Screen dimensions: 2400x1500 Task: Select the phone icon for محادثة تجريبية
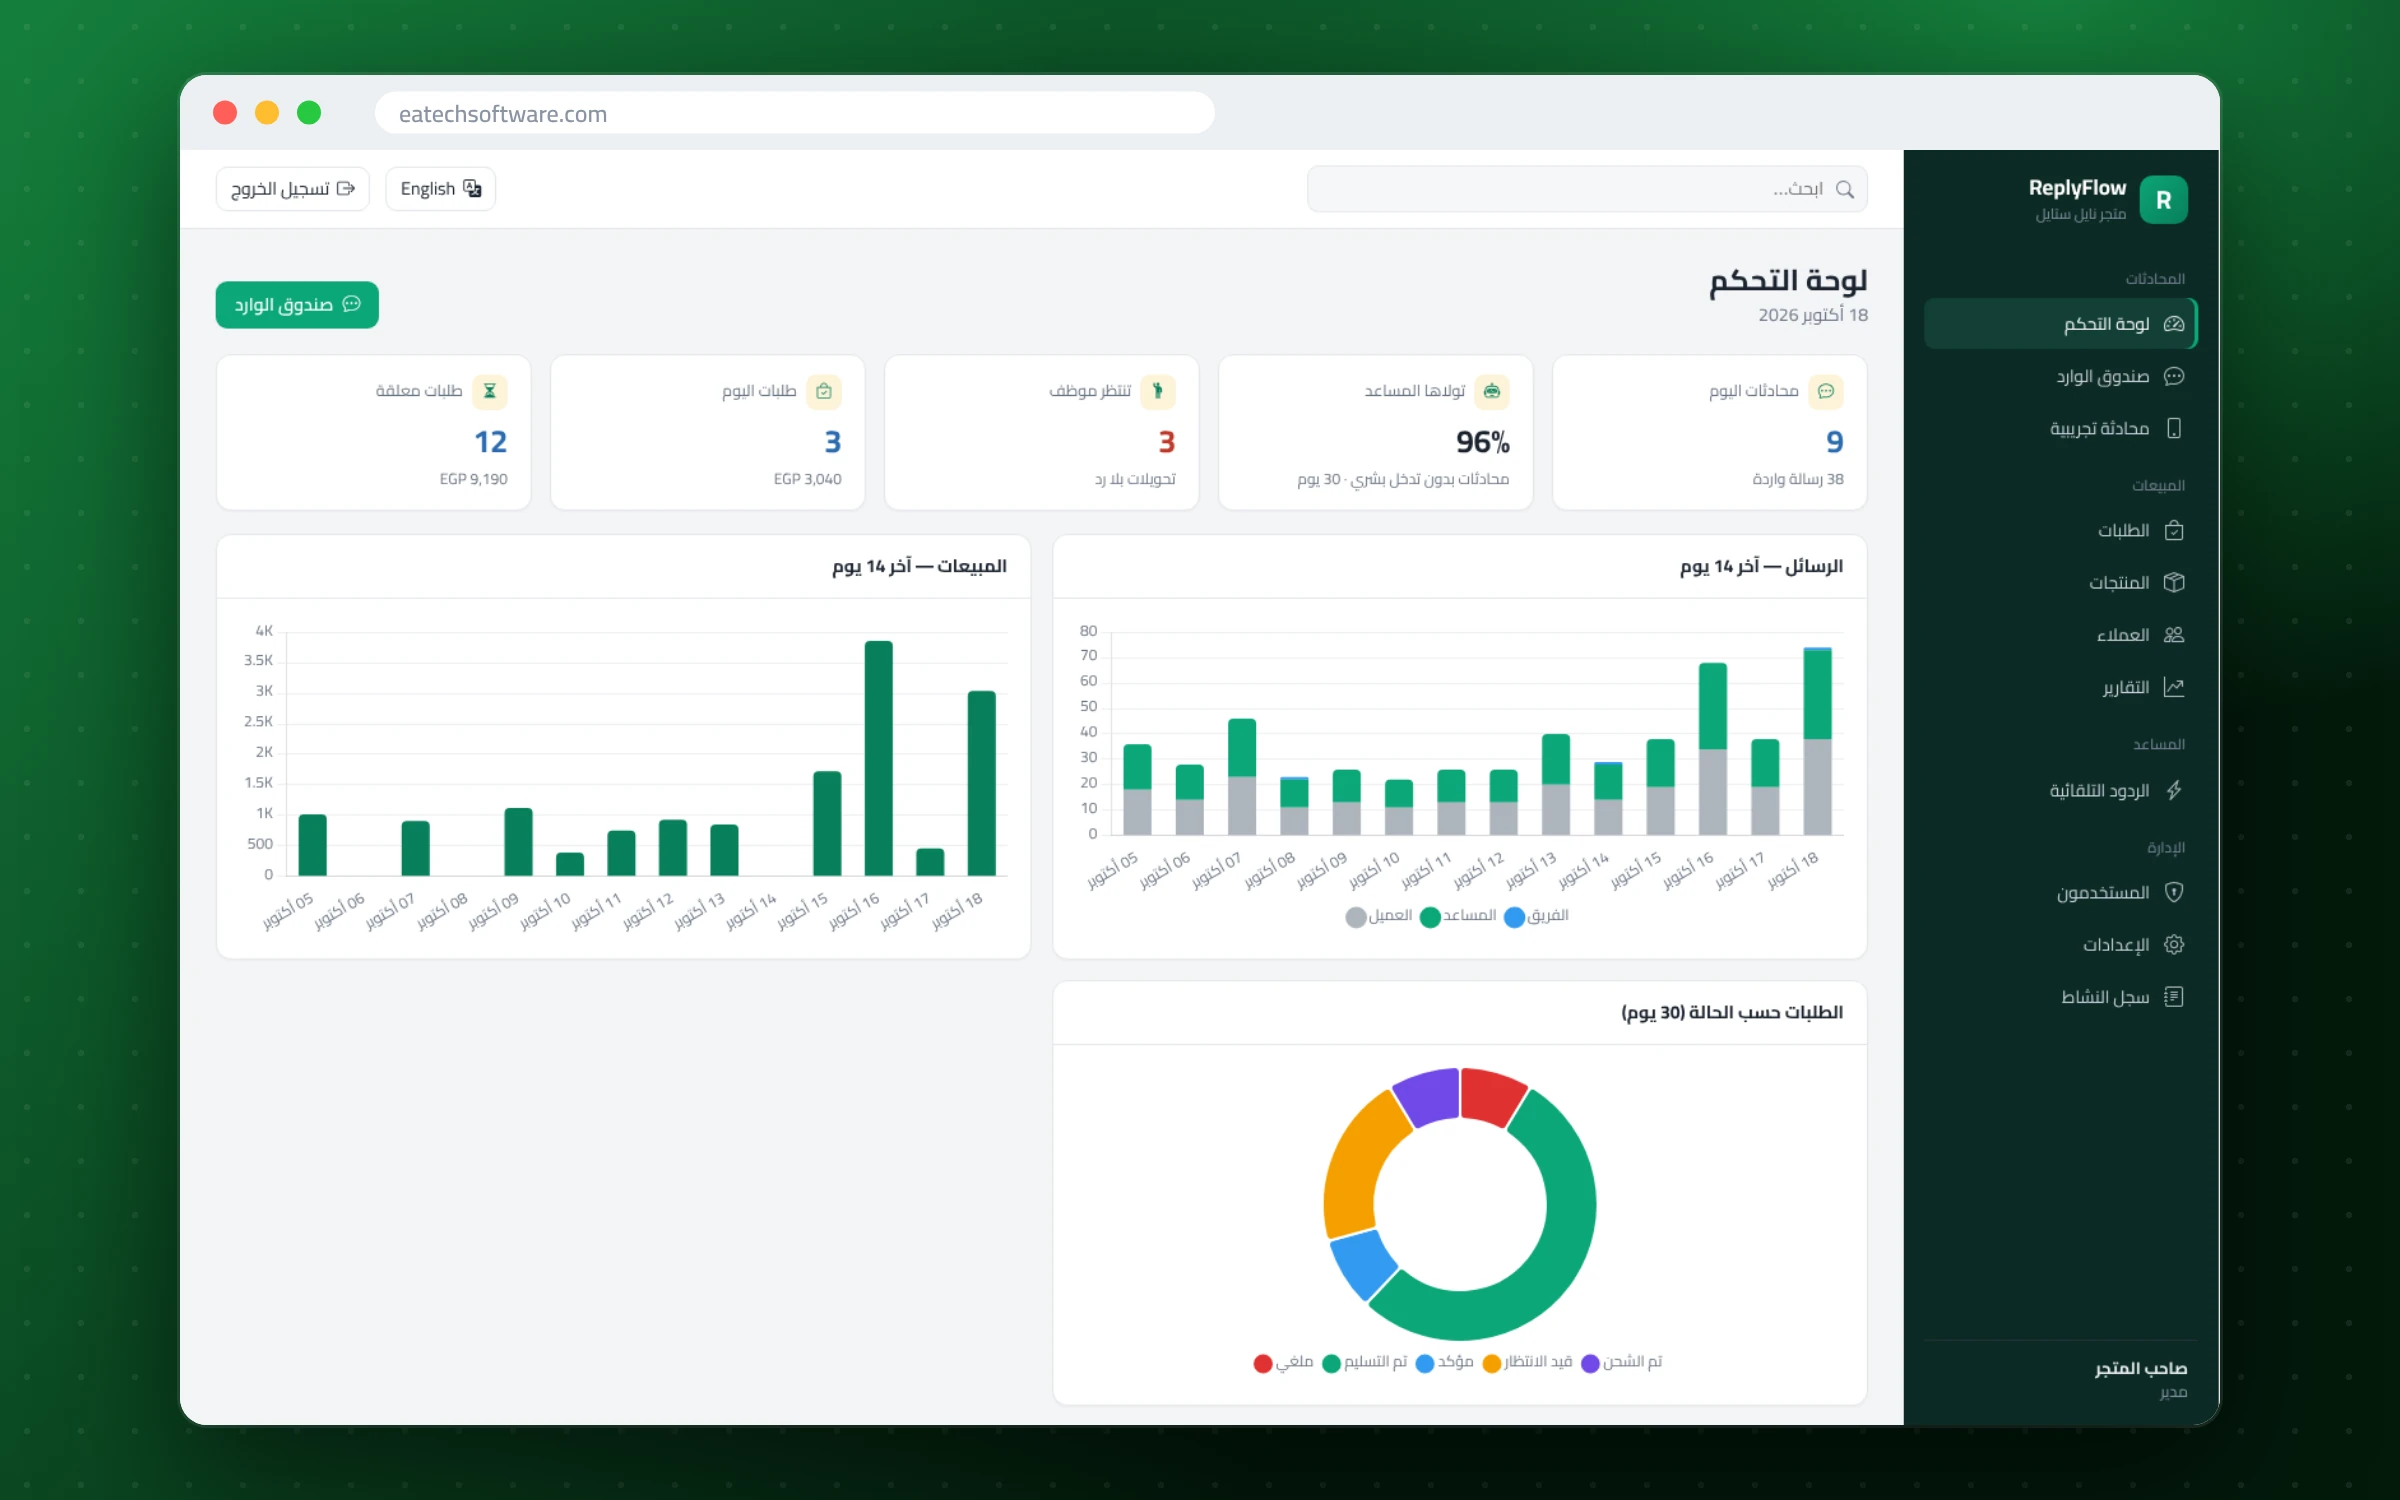tap(2174, 428)
